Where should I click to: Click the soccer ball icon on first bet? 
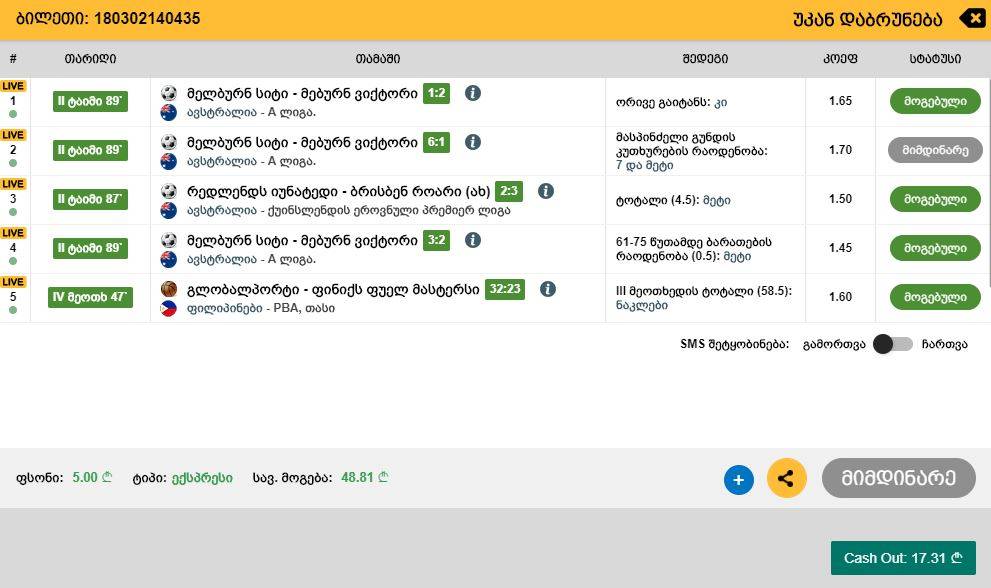pos(167,93)
